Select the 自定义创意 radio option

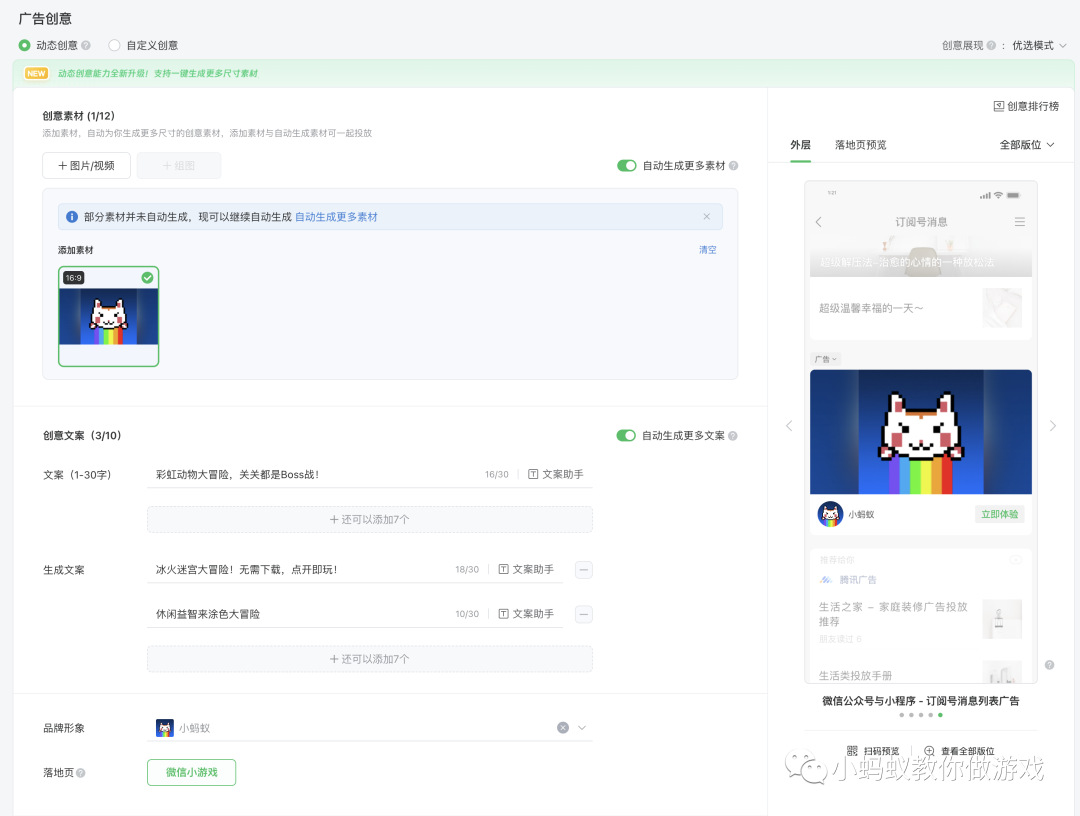click(114, 45)
